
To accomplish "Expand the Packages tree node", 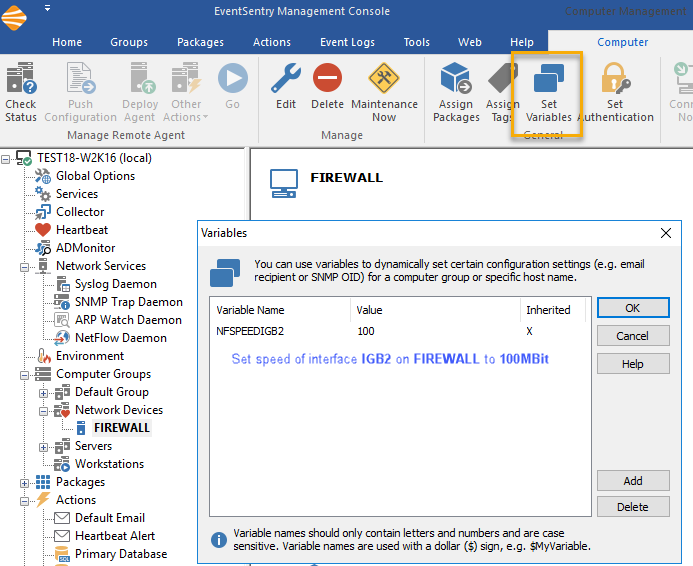I will [24, 483].
